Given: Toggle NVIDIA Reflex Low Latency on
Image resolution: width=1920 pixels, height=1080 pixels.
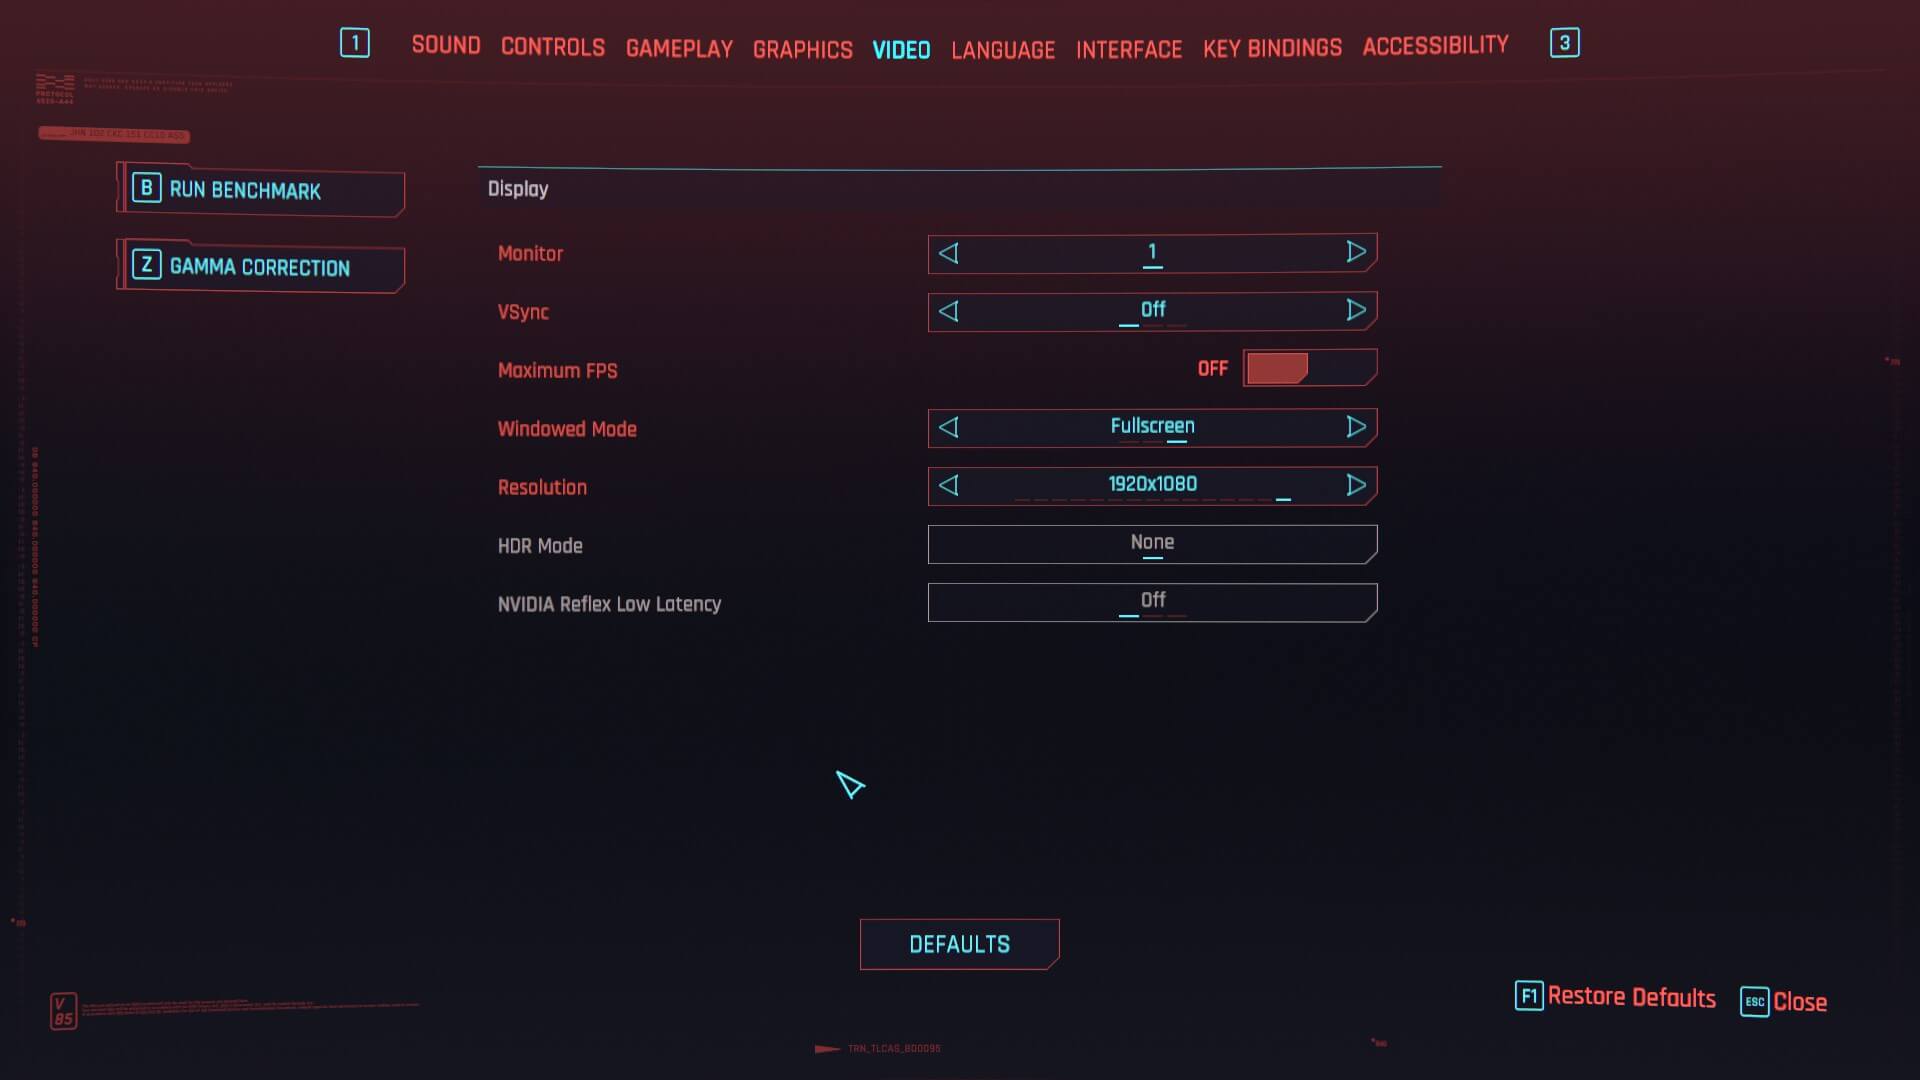Looking at the screenshot, I should click(x=1151, y=601).
